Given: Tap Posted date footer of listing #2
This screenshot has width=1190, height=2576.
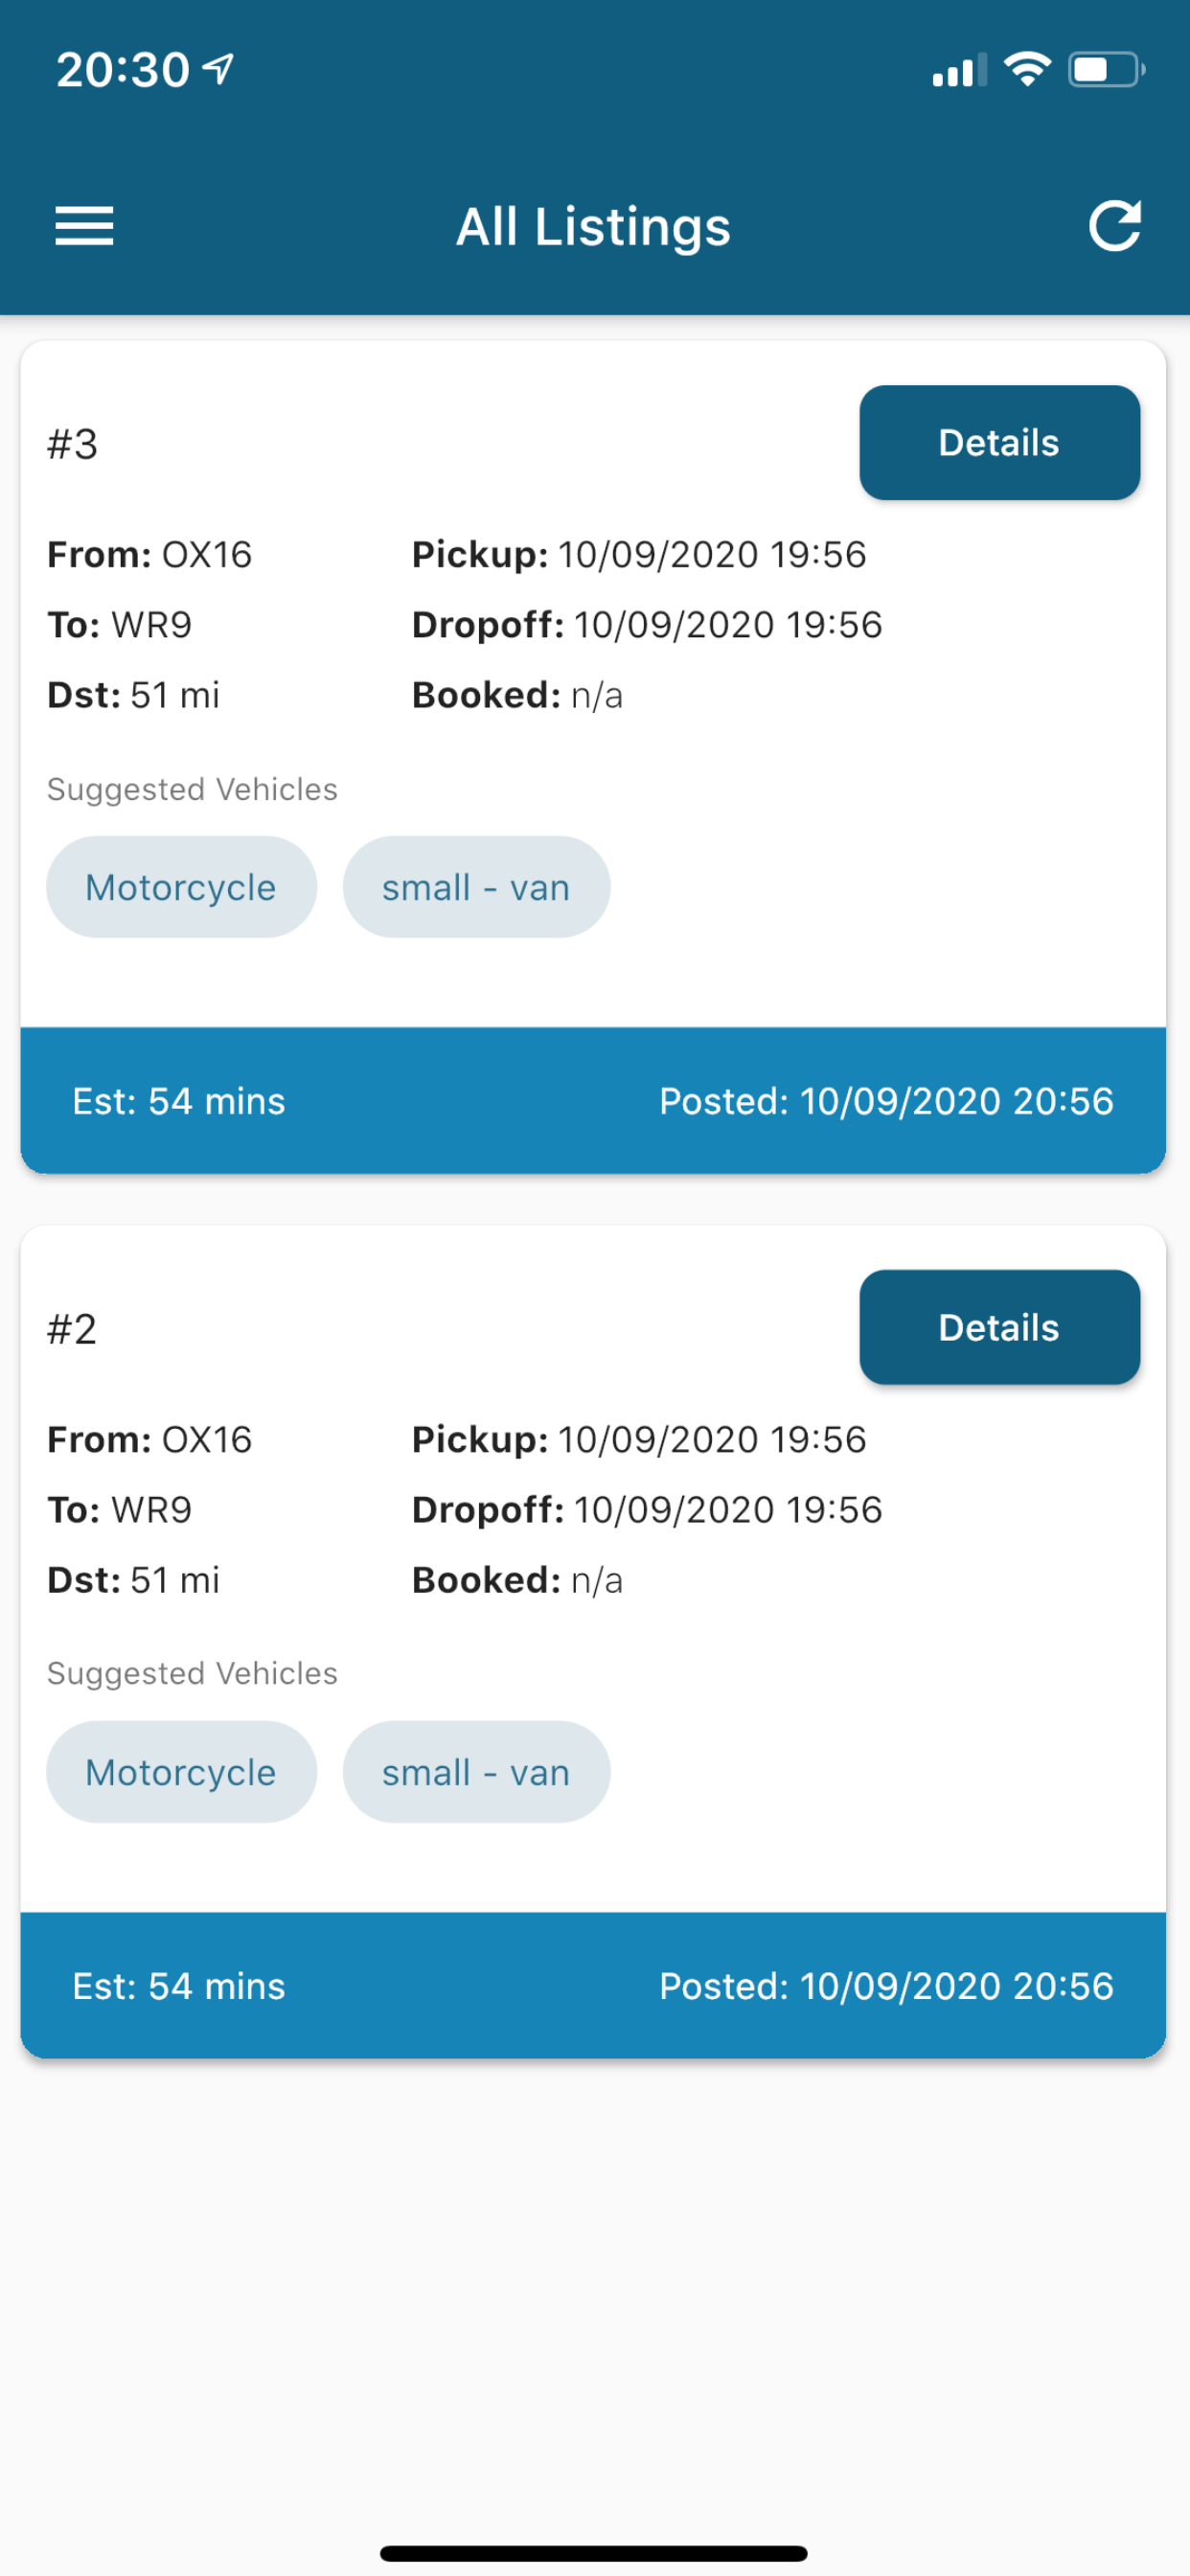Looking at the screenshot, I should (x=886, y=1986).
